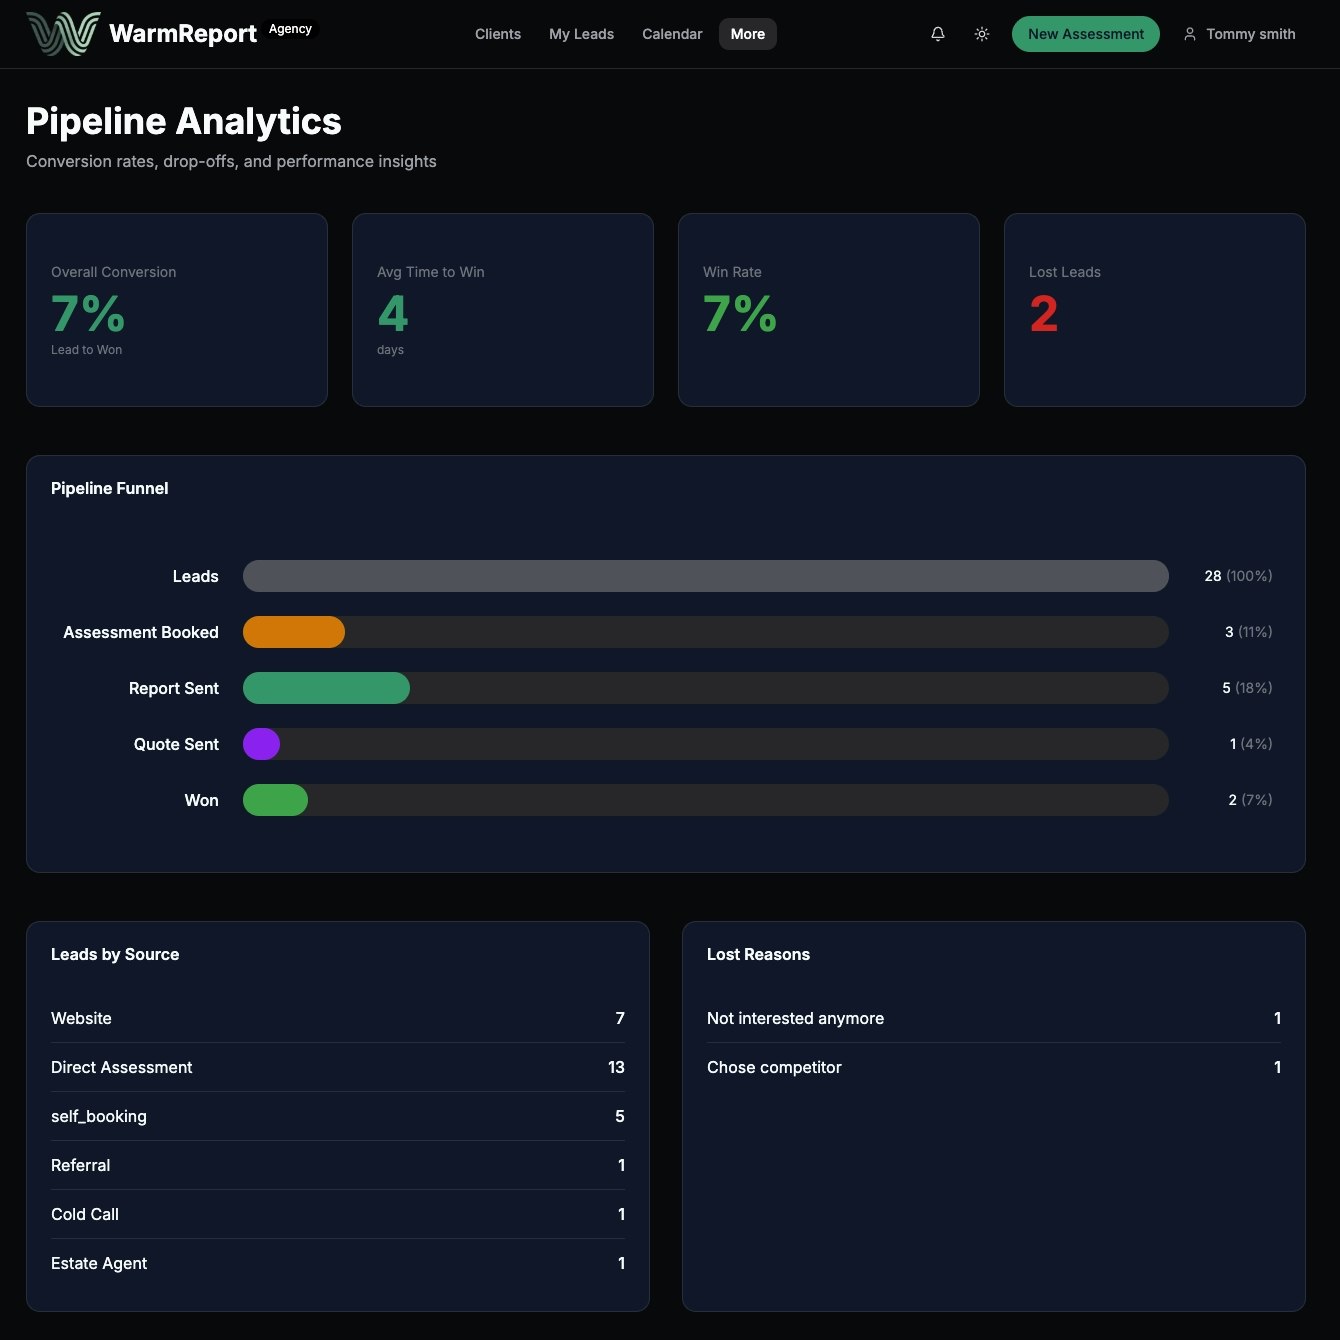The image size is (1340, 1340).
Task: Click the Won funnel bar
Action: (276, 799)
